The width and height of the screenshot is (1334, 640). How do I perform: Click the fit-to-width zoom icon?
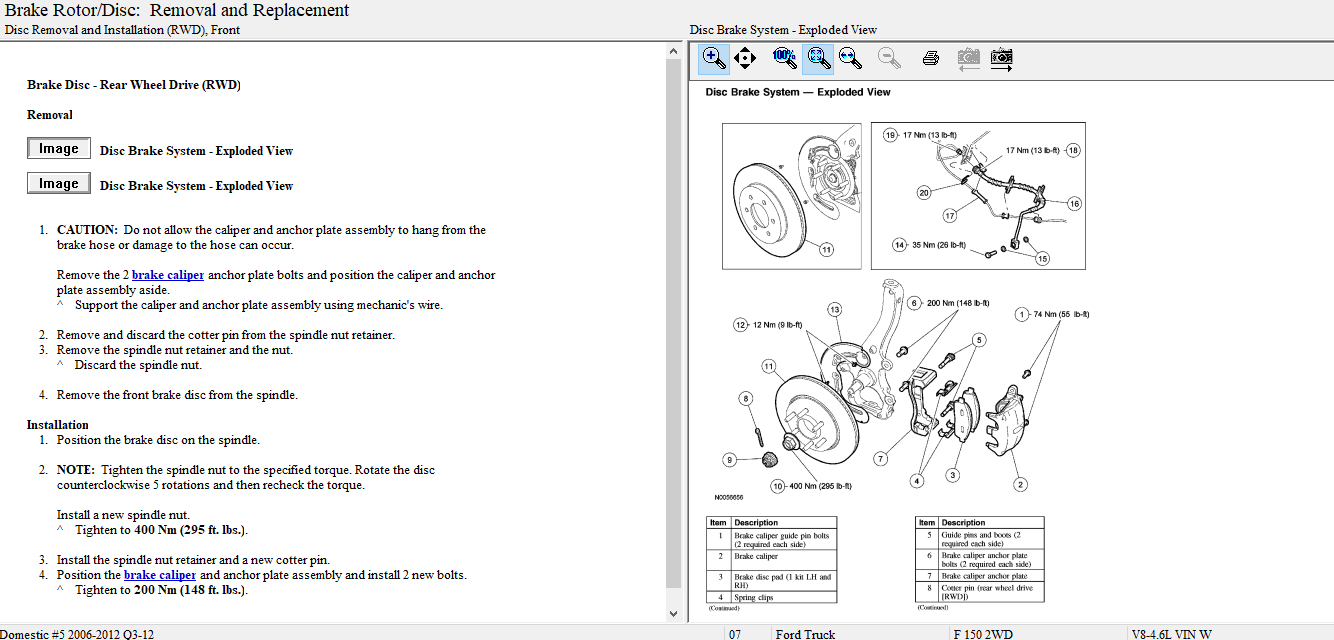click(851, 58)
